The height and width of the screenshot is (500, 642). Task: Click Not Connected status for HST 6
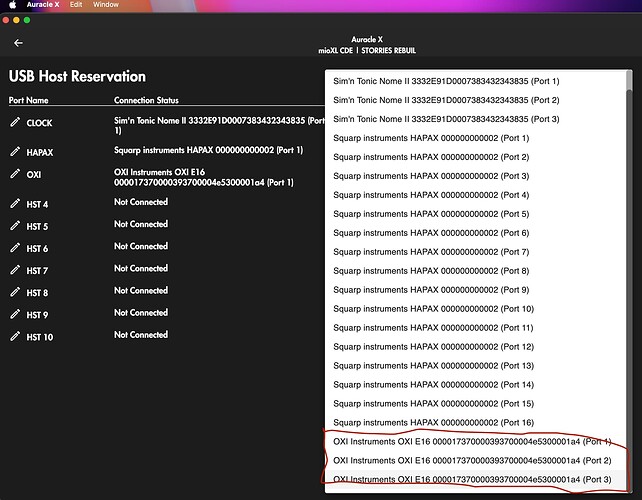[141, 246]
